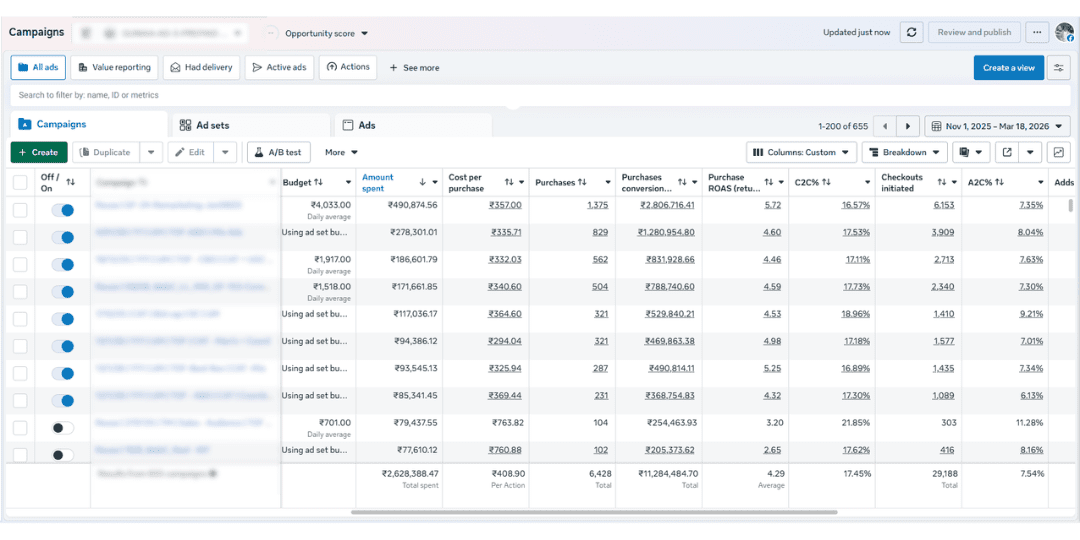Click the charts panel icon
This screenshot has height=540, width=1080.
point(1058,152)
